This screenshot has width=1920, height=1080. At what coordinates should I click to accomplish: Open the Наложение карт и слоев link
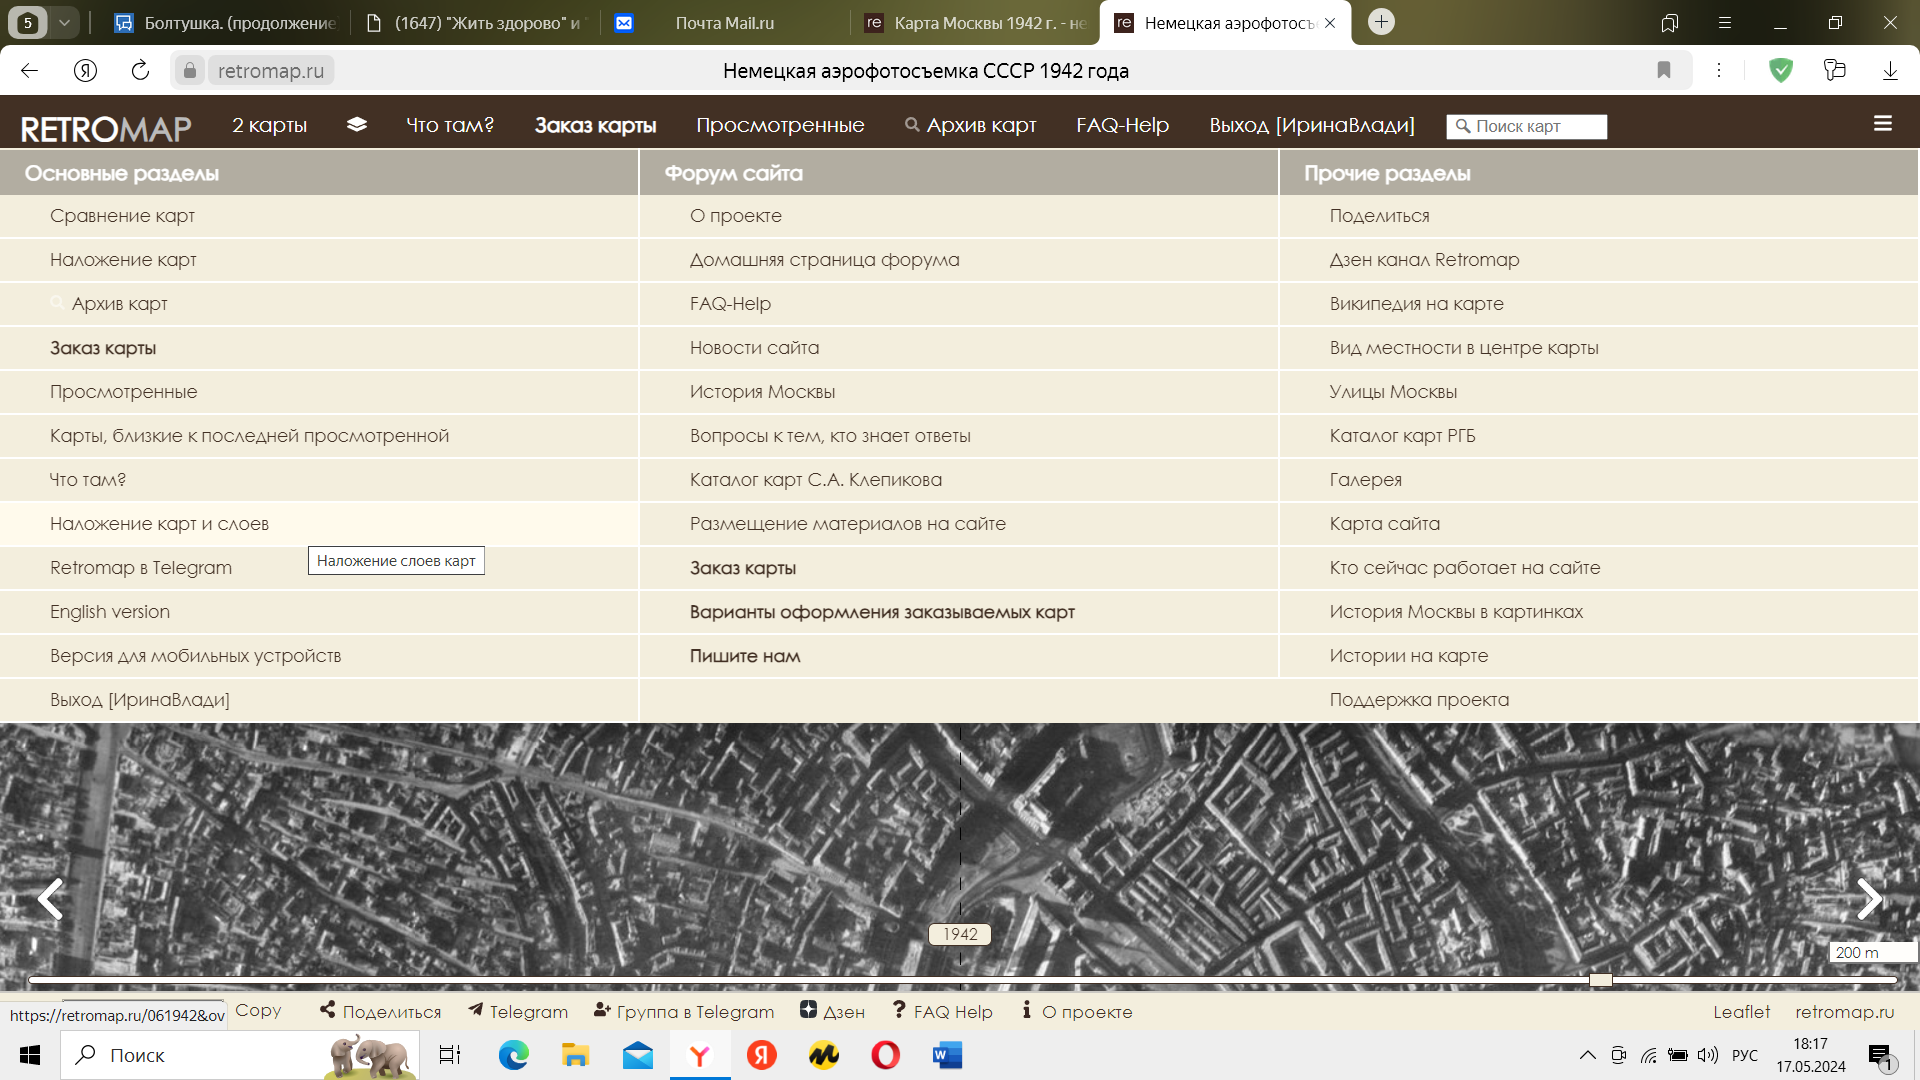(159, 524)
